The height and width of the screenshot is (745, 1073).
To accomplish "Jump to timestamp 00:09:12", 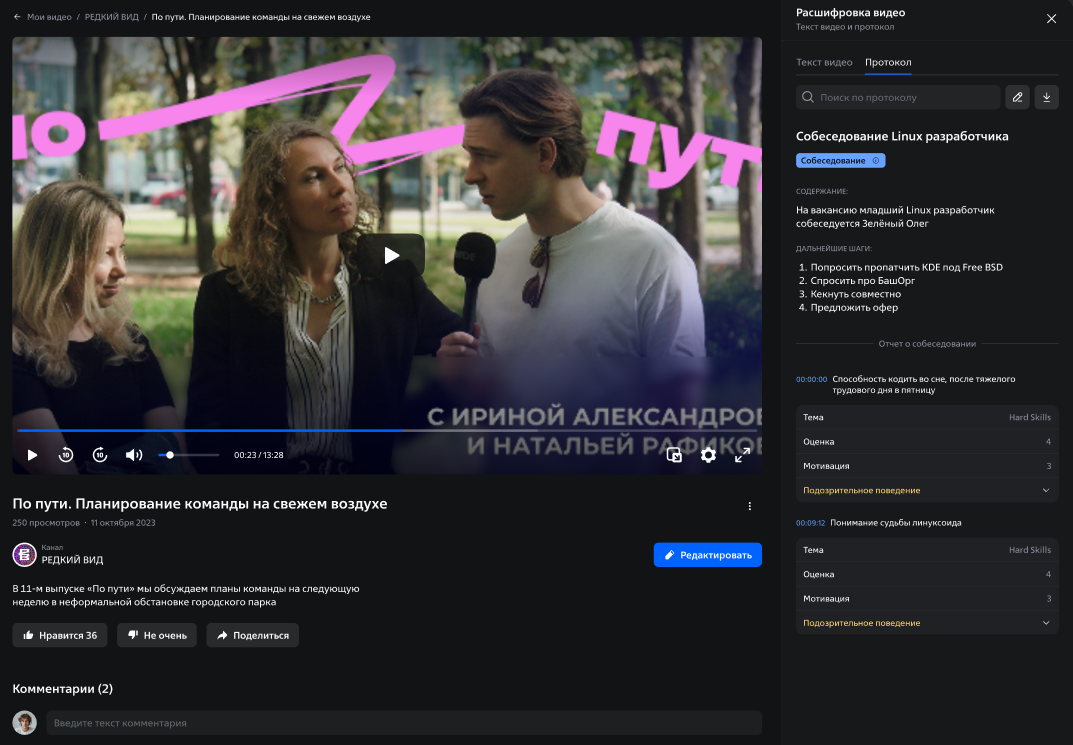I will 811,523.
